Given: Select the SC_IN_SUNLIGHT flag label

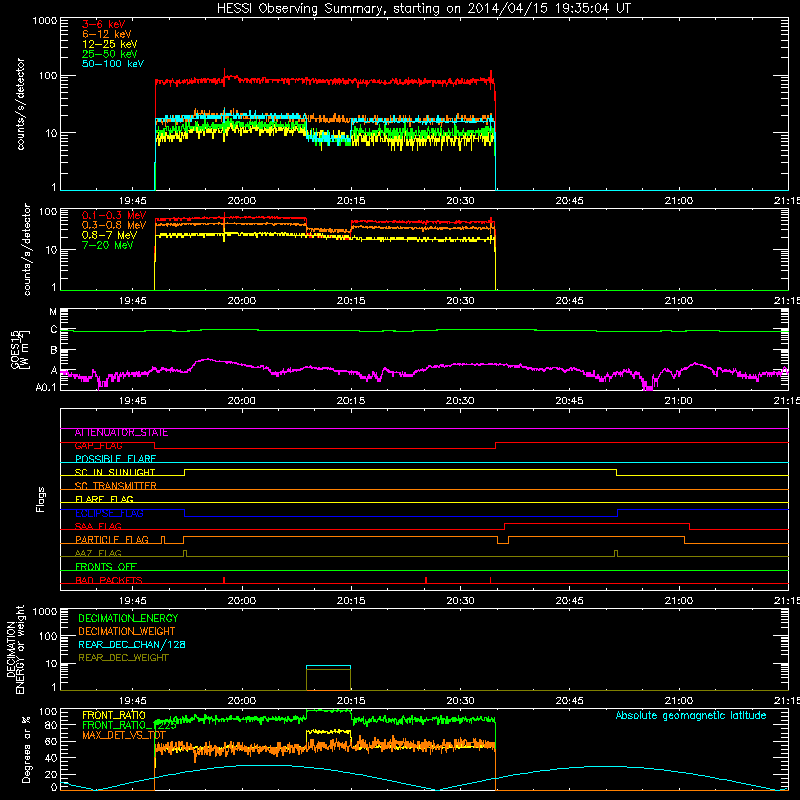Looking at the screenshot, I should pos(115,472).
